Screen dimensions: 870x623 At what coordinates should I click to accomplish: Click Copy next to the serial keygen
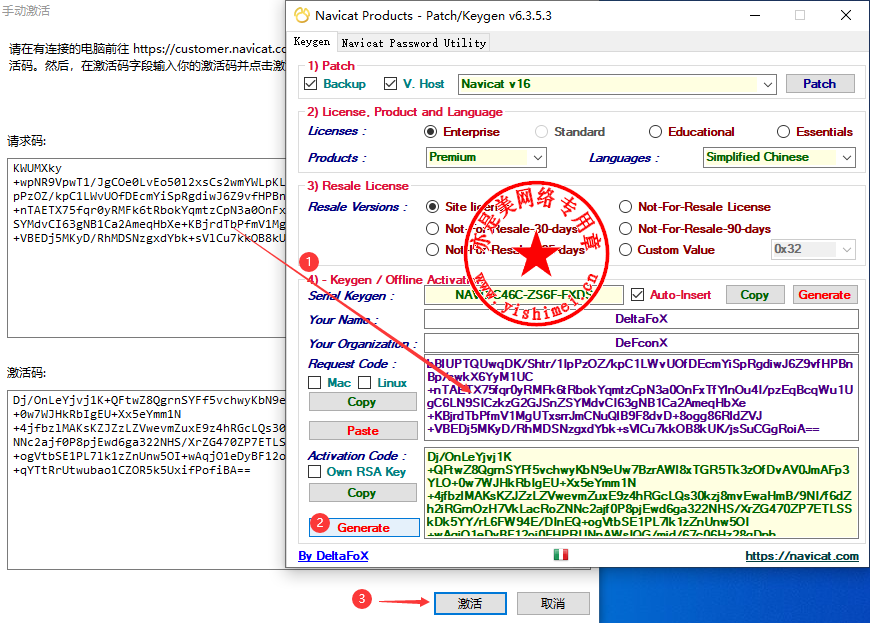[x=755, y=295]
